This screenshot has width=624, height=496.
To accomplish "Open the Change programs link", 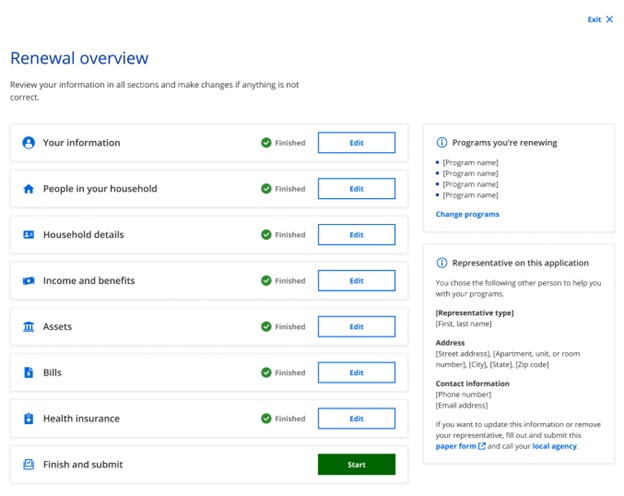I will click(x=467, y=214).
